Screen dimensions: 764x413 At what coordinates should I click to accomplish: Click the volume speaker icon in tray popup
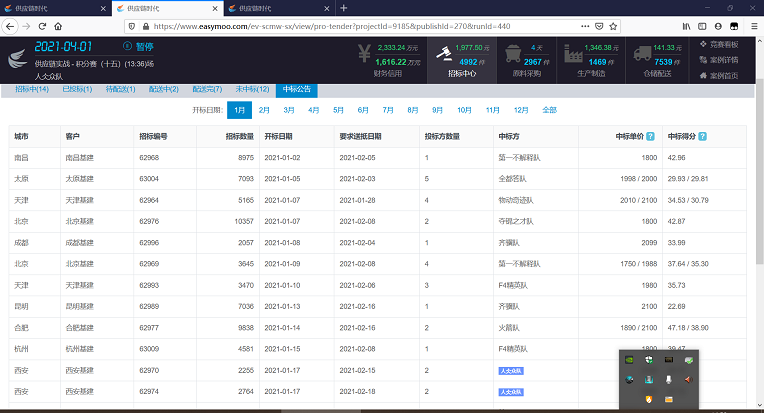click(687, 379)
